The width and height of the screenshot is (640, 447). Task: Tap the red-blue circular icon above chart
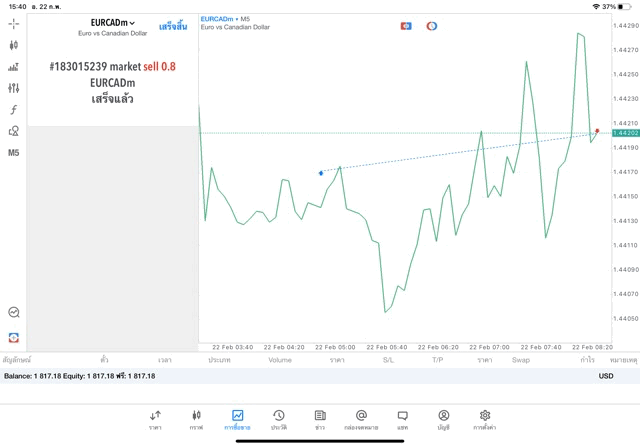click(431, 26)
